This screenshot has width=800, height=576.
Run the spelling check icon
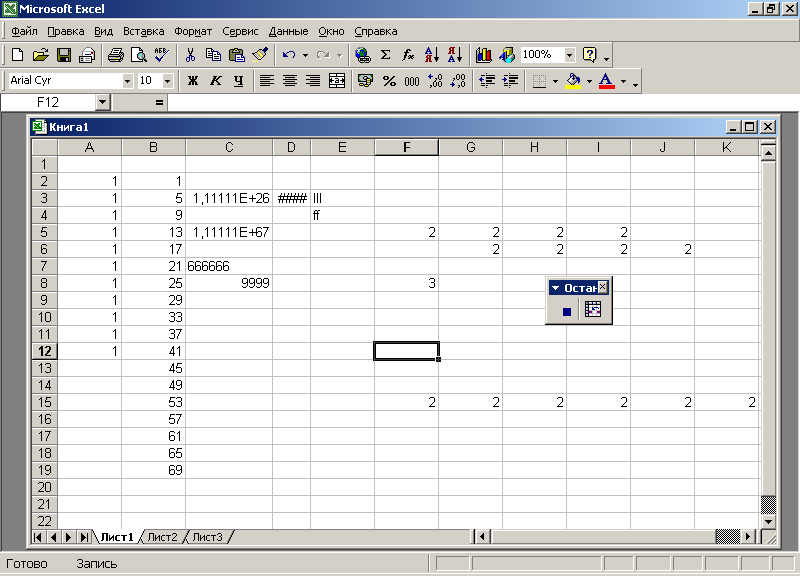point(161,55)
